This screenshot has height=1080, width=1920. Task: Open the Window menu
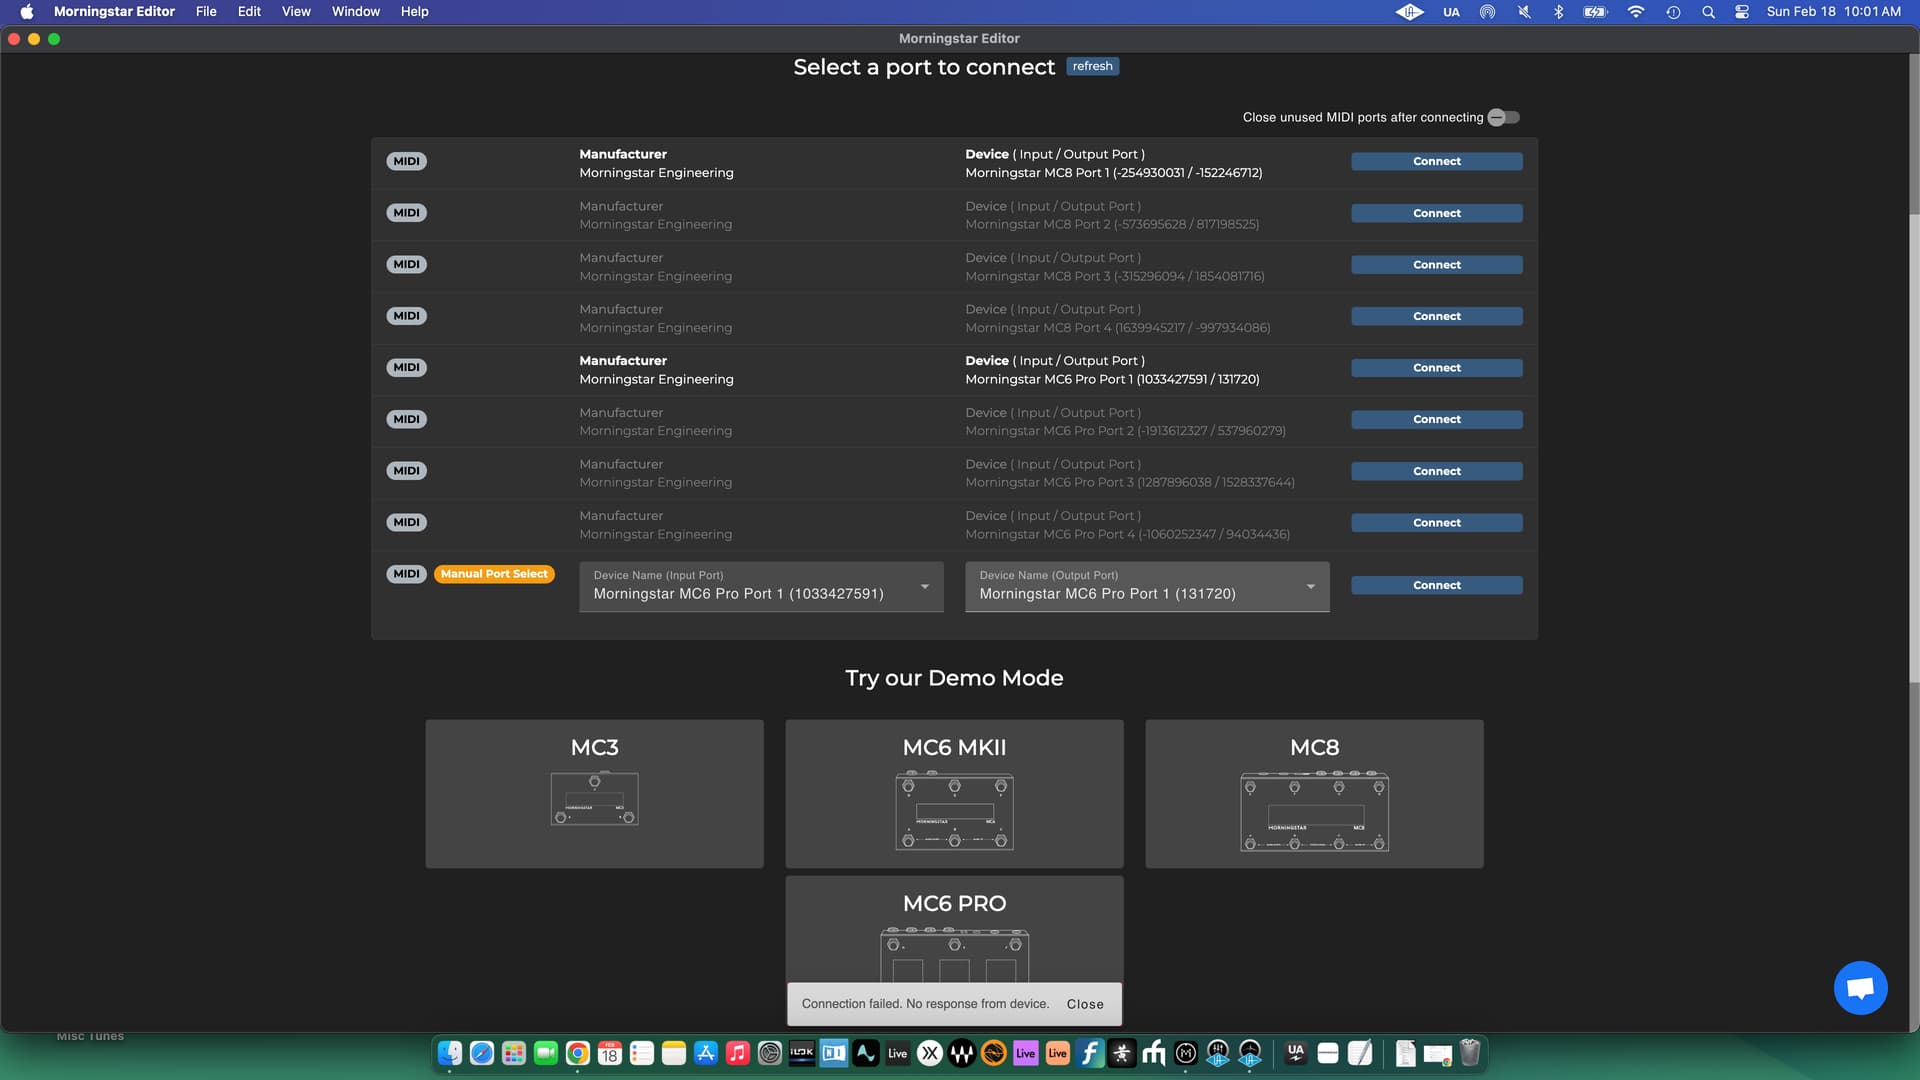click(x=356, y=12)
